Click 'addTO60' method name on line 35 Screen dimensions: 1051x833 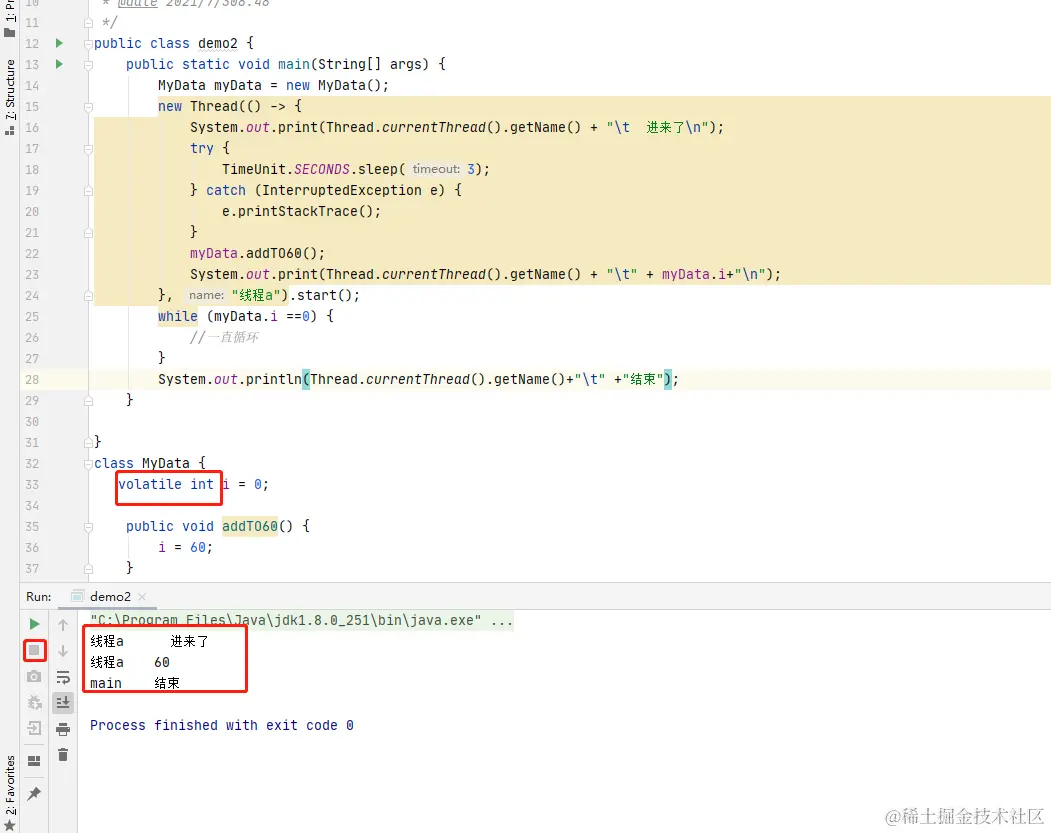click(249, 526)
